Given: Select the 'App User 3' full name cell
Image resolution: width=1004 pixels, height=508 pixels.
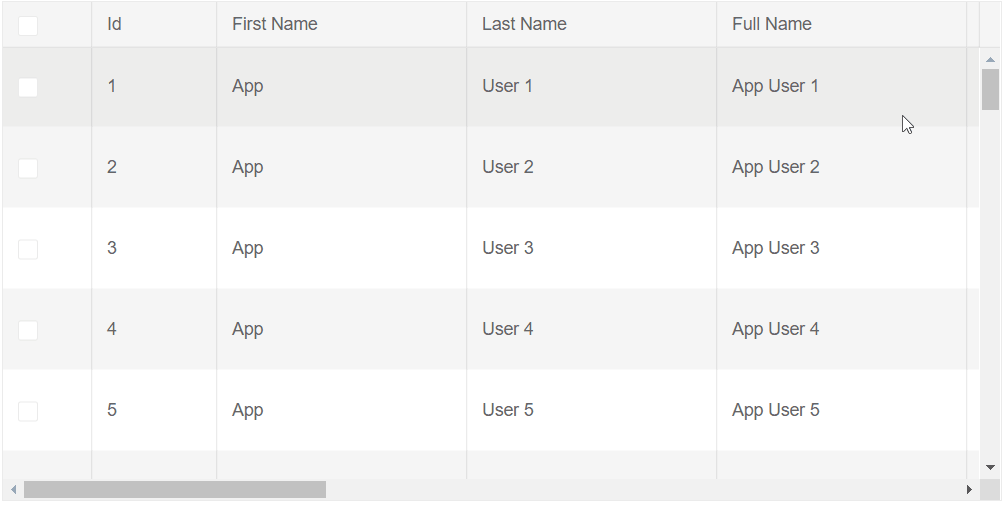Looking at the screenshot, I should coord(776,248).
